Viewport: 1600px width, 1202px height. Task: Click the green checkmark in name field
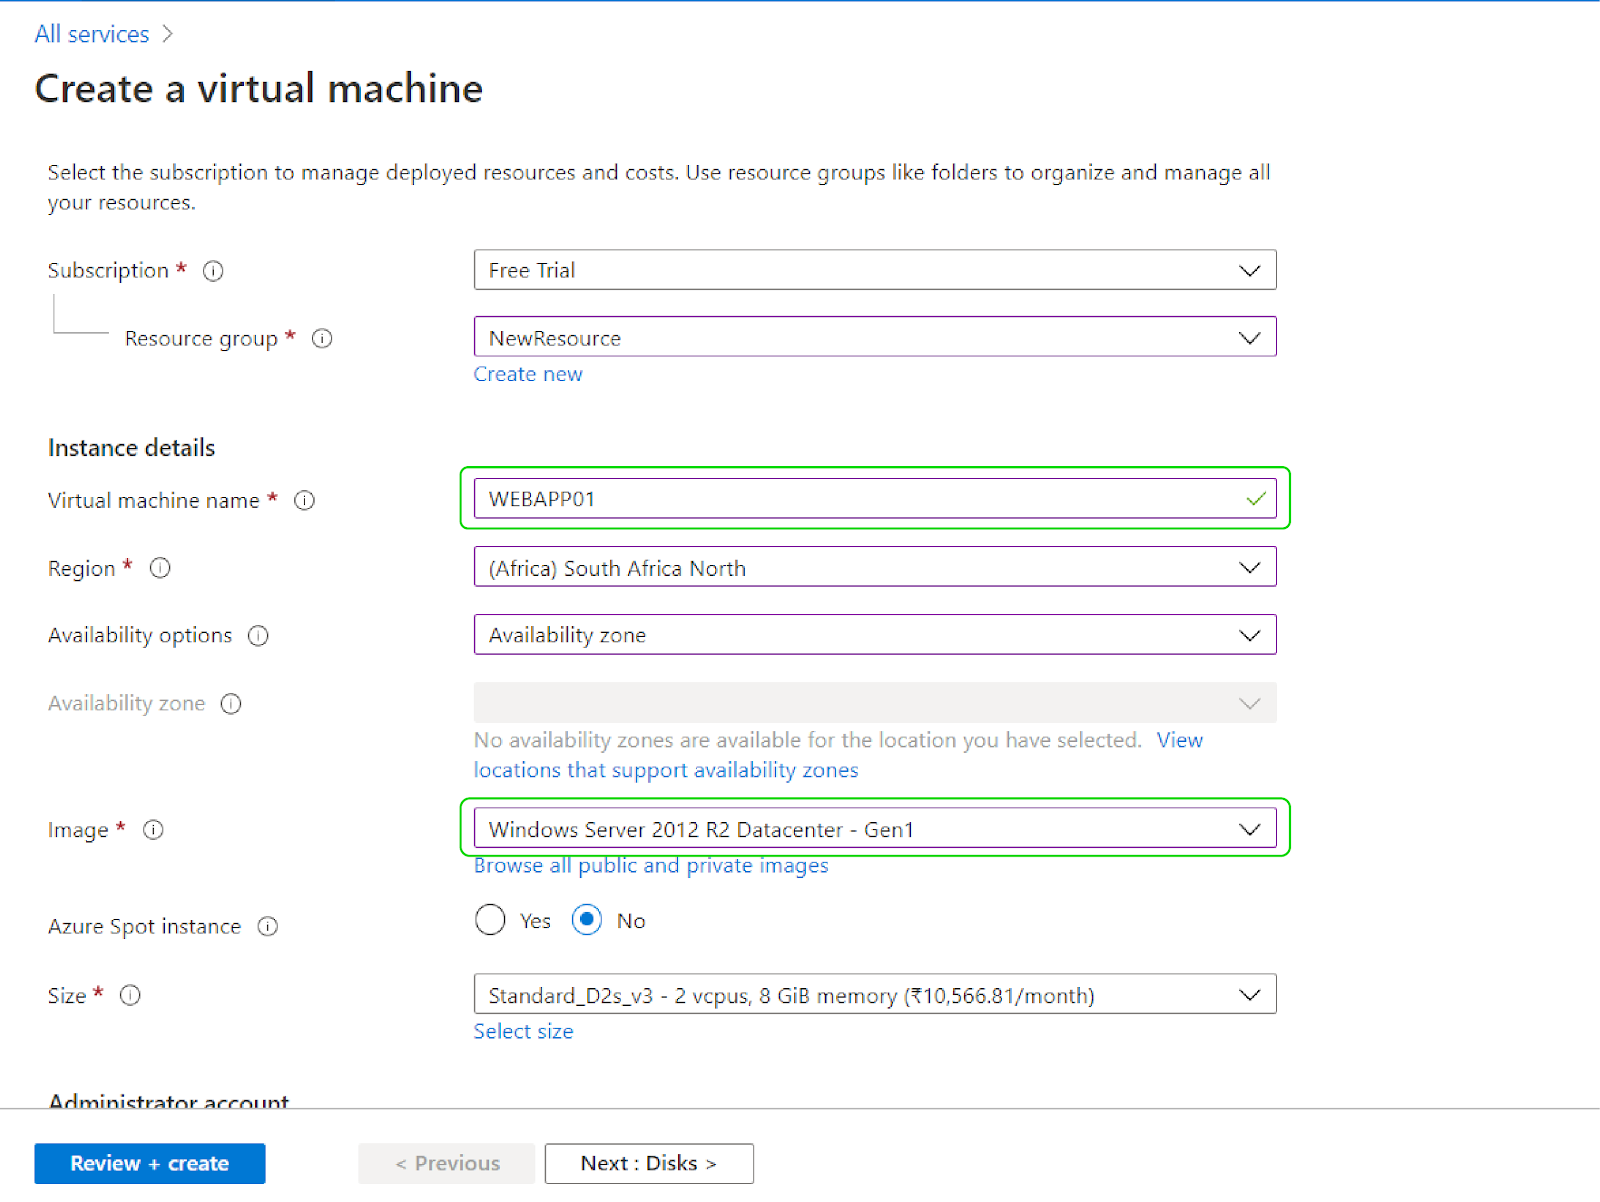pos(1255,498)
